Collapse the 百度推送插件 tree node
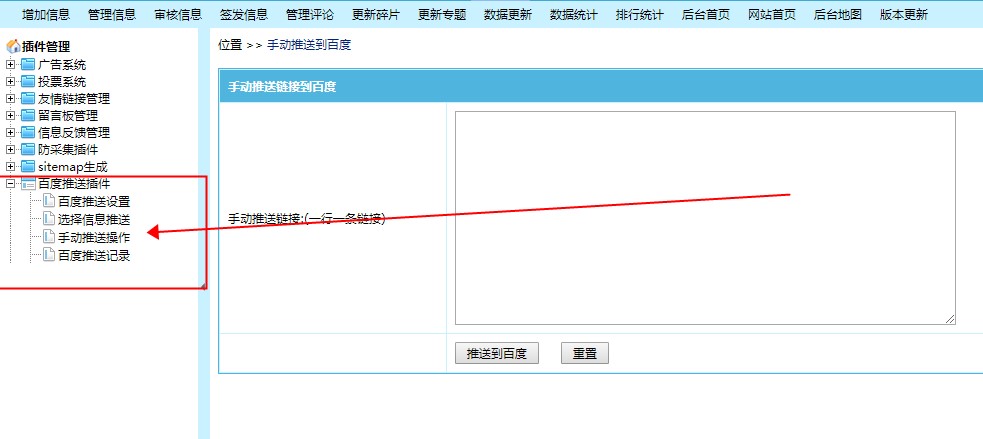The width and height of the screenshot is (983, 439). tap(10, 184)
